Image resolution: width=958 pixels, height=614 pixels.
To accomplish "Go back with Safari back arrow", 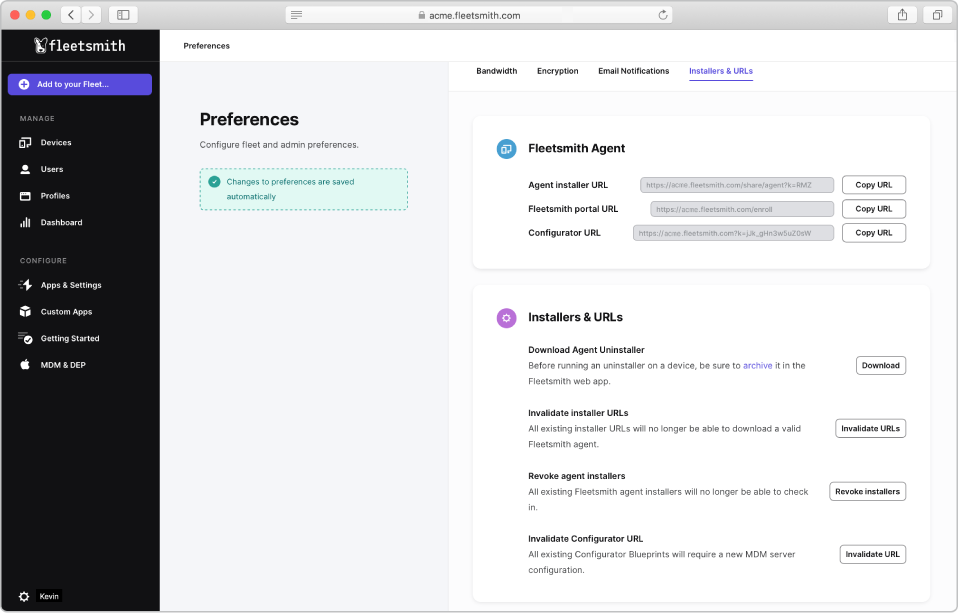I will [x=71, y=15].
